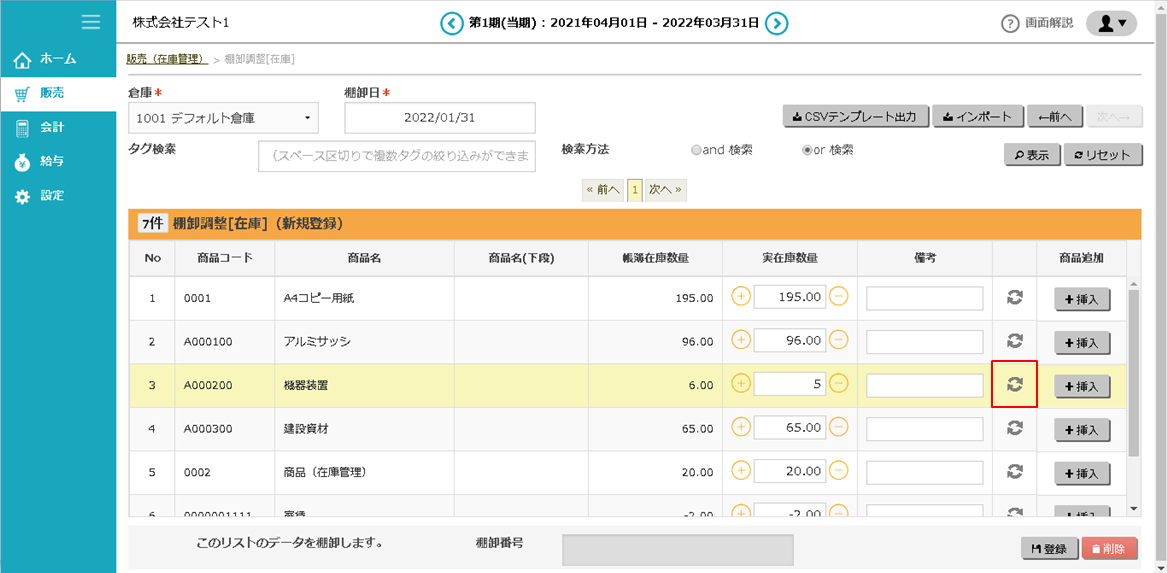The width and height of the screenshot is (1167, 573).
Task: Open the 画面解説 help icon
Action: point(1010,23)
